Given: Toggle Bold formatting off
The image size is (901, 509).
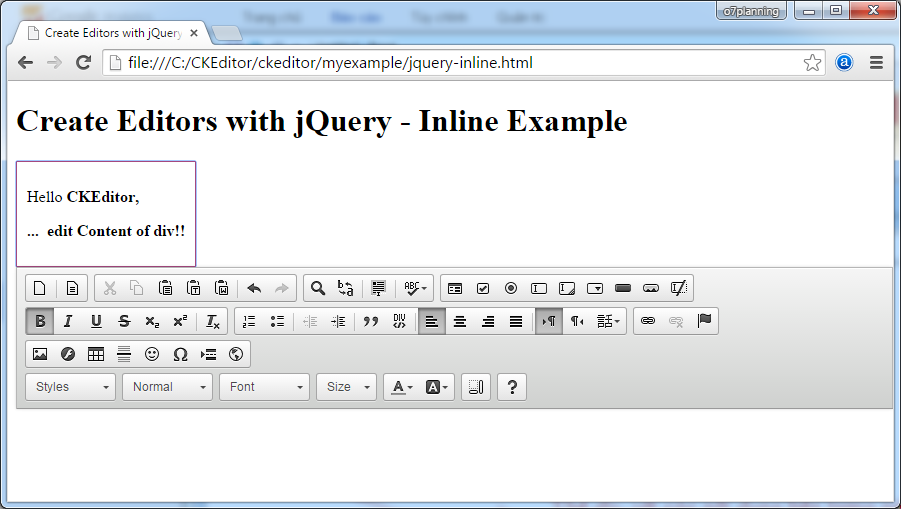Looking at the screenshot, I should click(40, 321).
